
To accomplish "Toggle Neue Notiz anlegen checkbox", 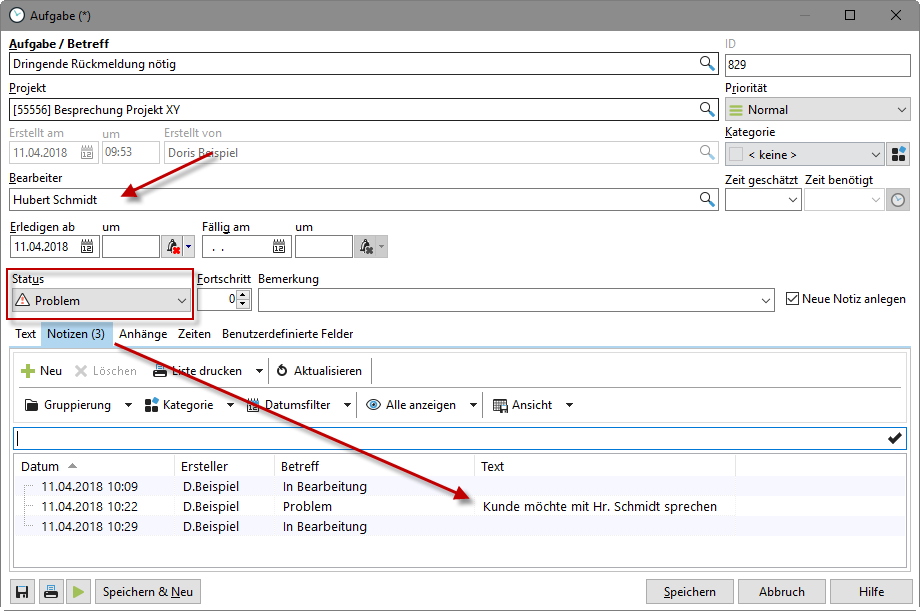I will [793, 299].
